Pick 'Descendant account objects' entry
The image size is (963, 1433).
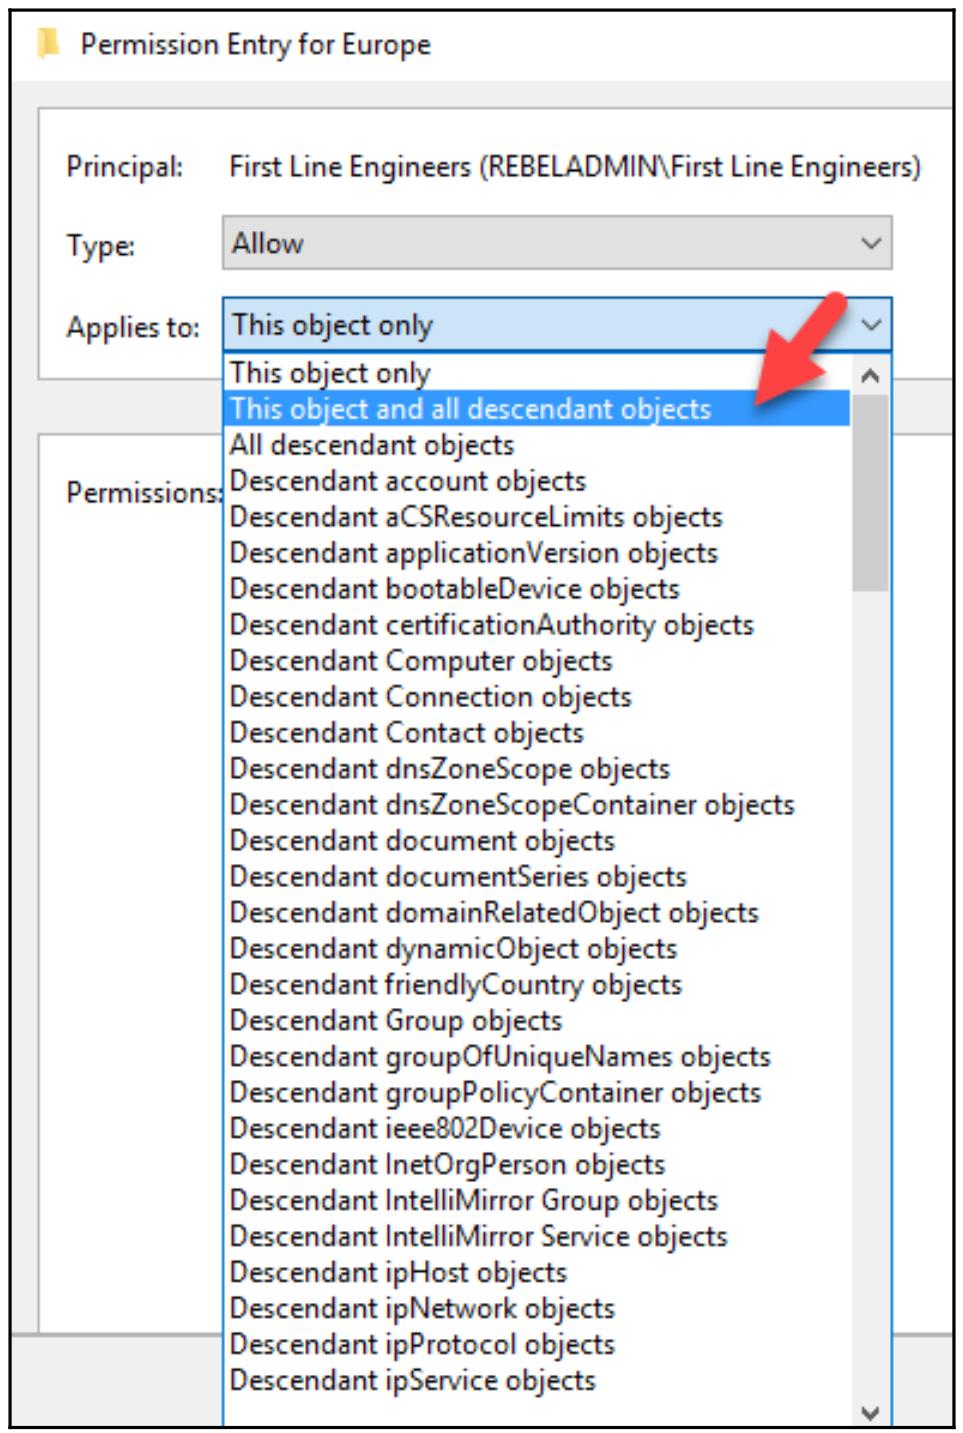[407, 481]
